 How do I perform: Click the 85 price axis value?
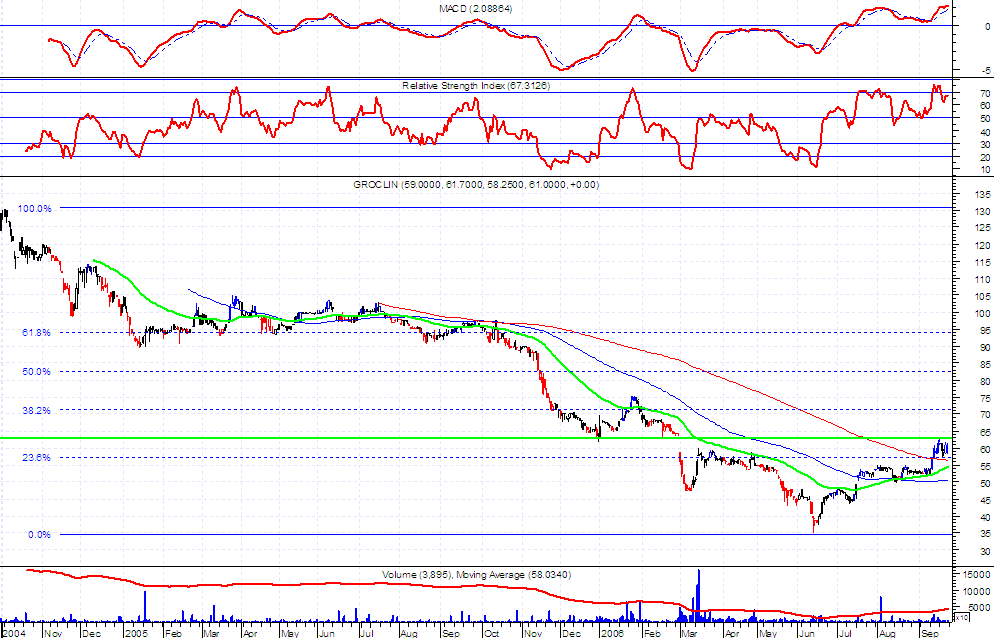986,365
